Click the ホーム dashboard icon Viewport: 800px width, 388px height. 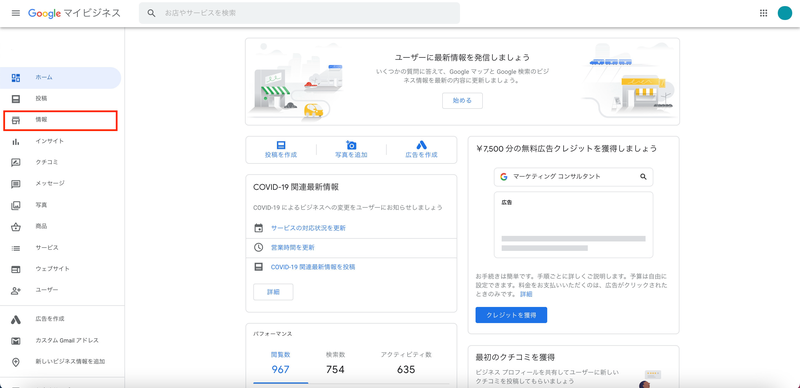[x=16, y=78]
